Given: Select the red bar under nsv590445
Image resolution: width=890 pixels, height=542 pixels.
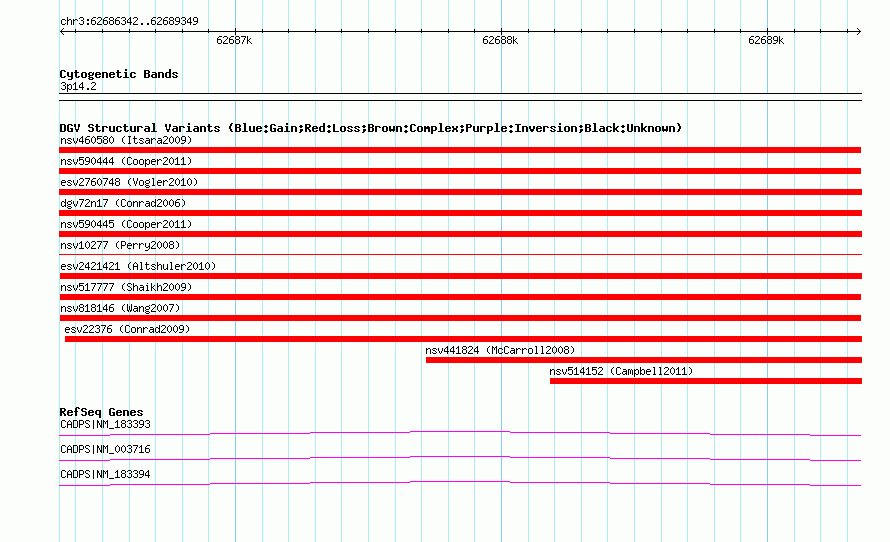Looking at the screenshot, I should [460, 234].
